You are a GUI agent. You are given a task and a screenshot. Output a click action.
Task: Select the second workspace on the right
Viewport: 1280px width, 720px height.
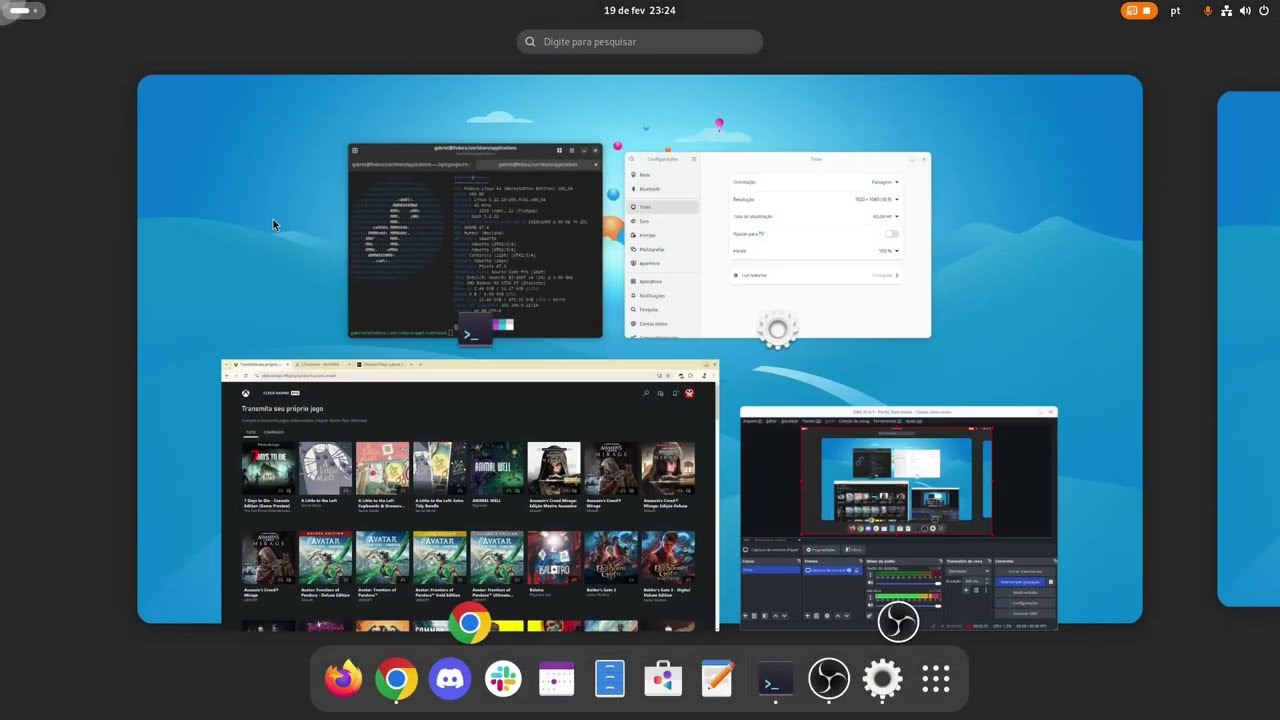[1248, 349]
